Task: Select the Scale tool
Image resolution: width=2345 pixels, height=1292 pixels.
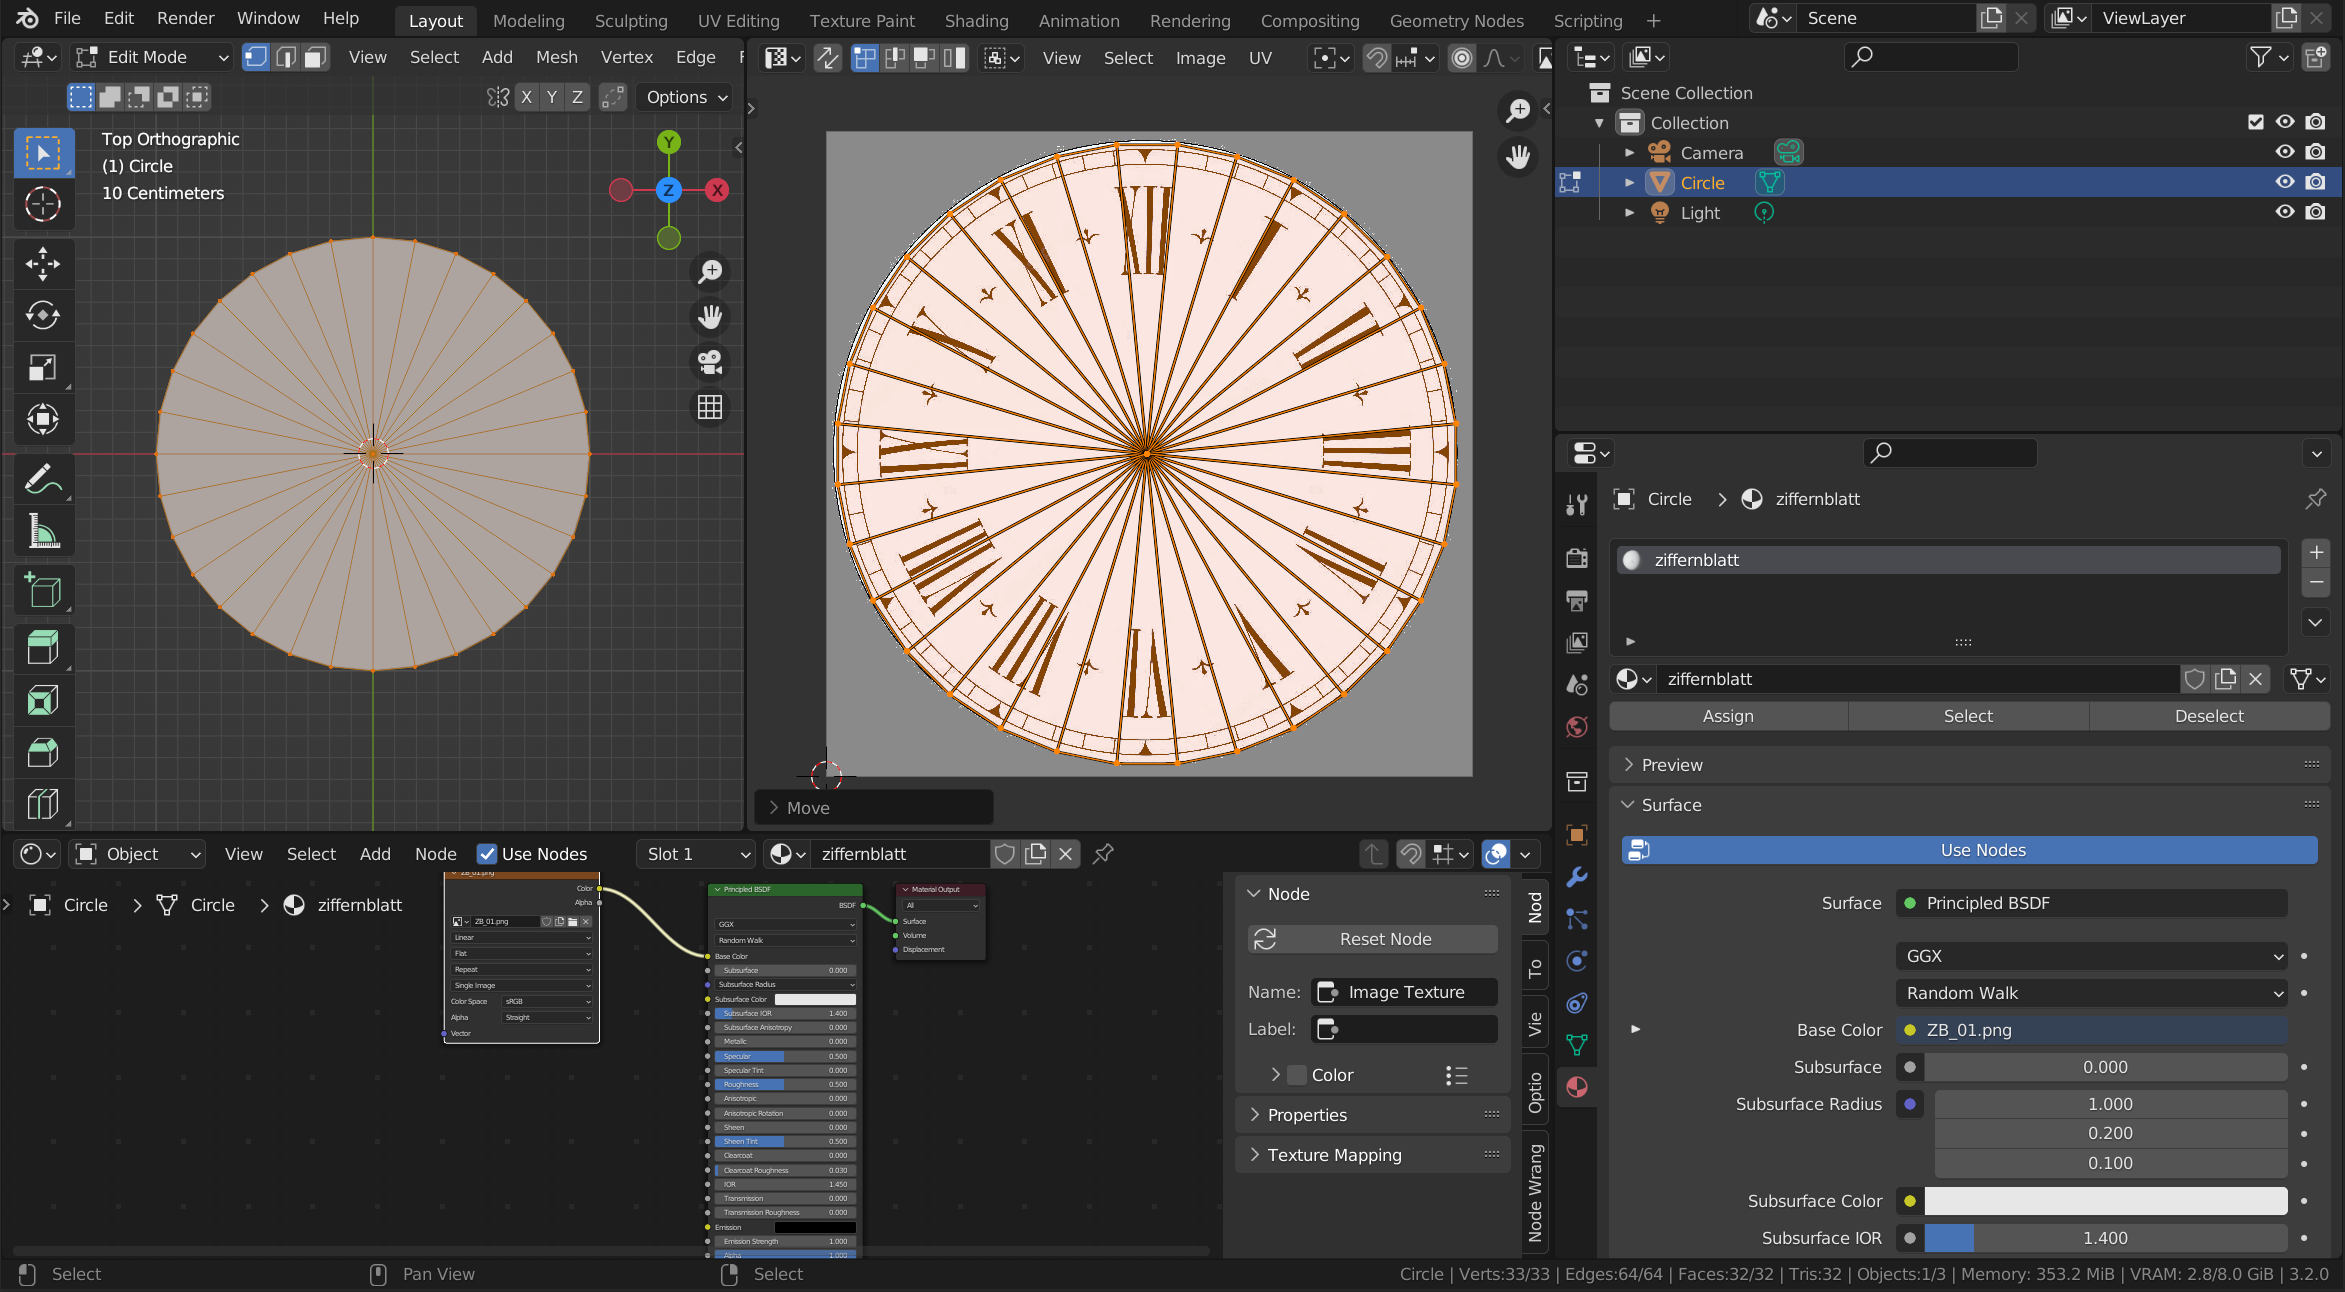Action: 42,367
